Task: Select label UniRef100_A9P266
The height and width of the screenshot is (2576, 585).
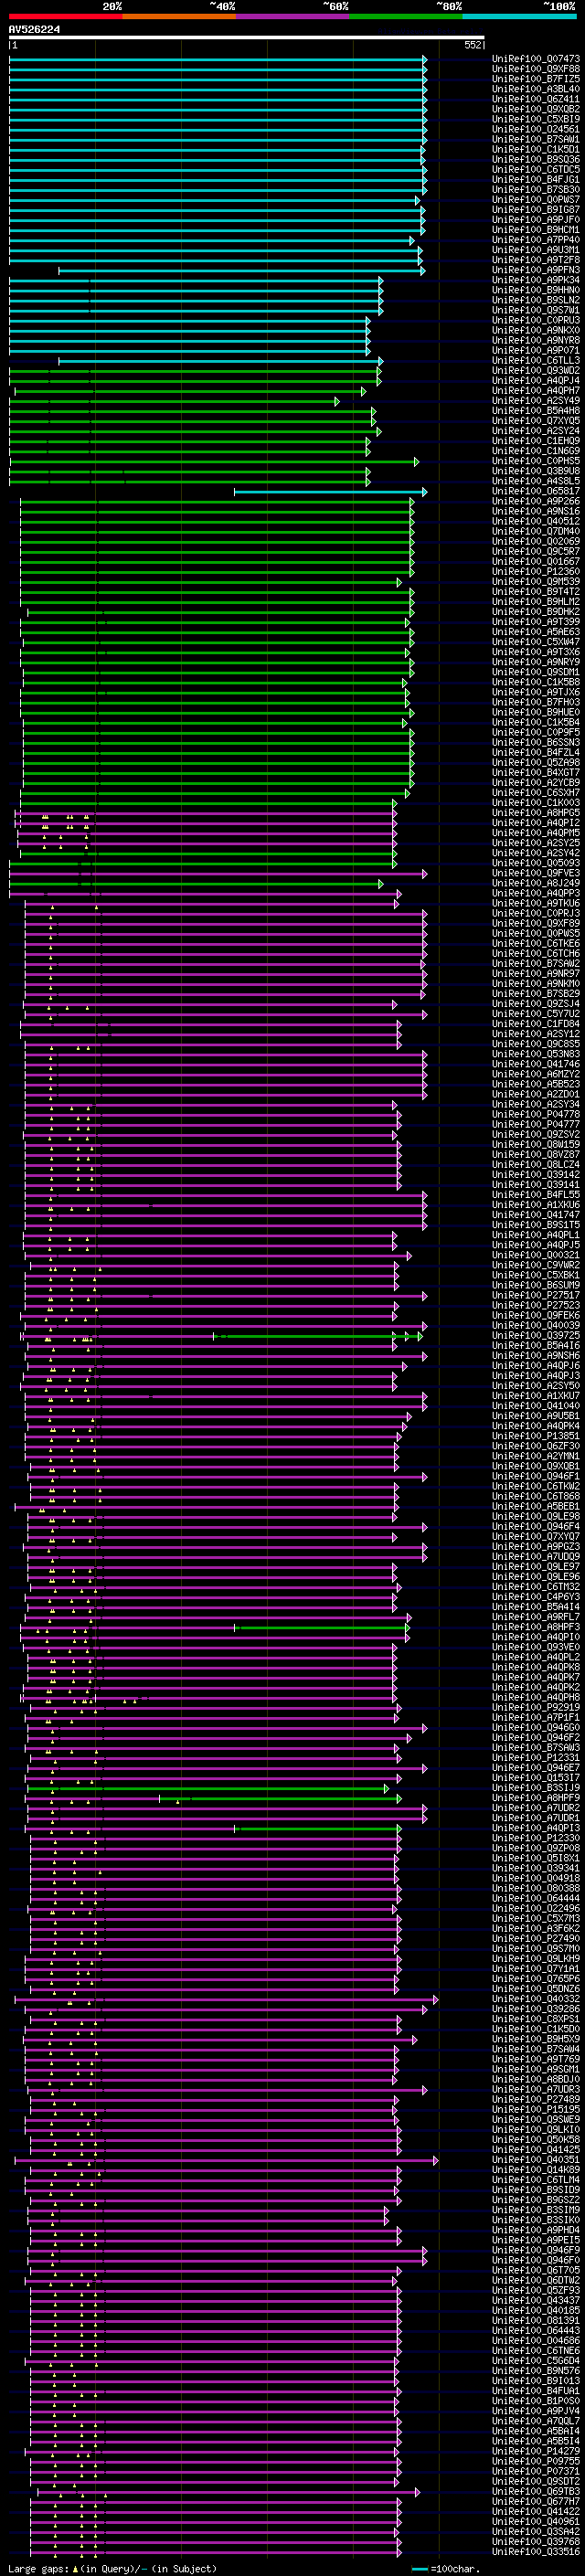Action: [536, 501]
